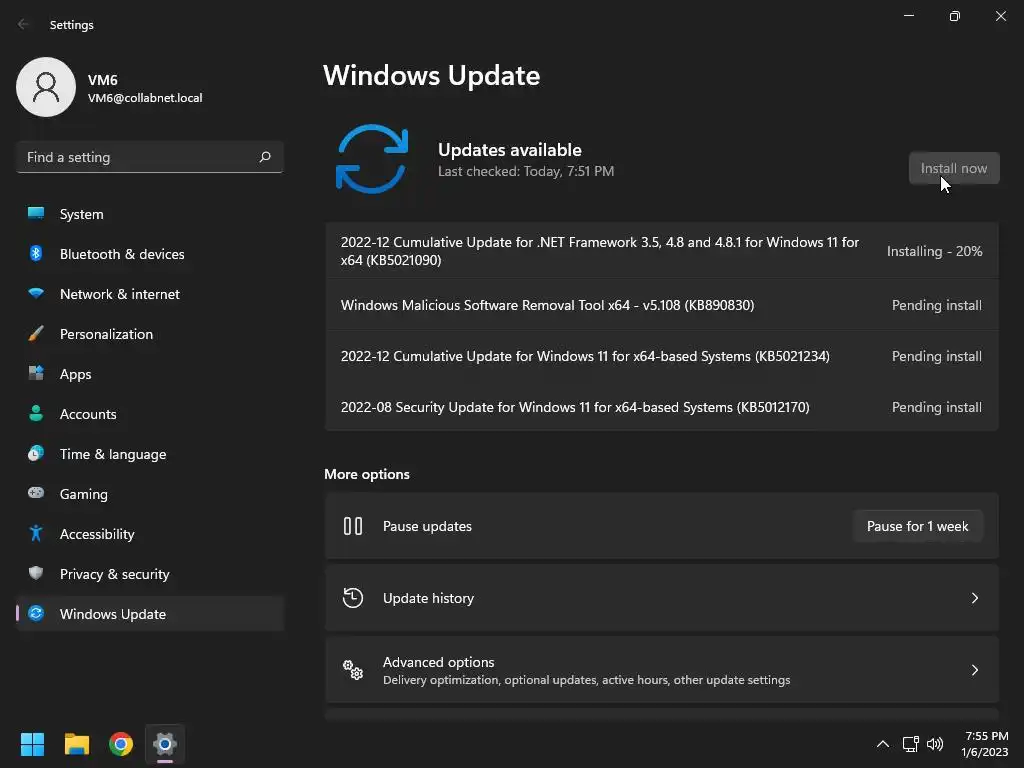
Task: Pause updates for 1 week
Action: 918,526
